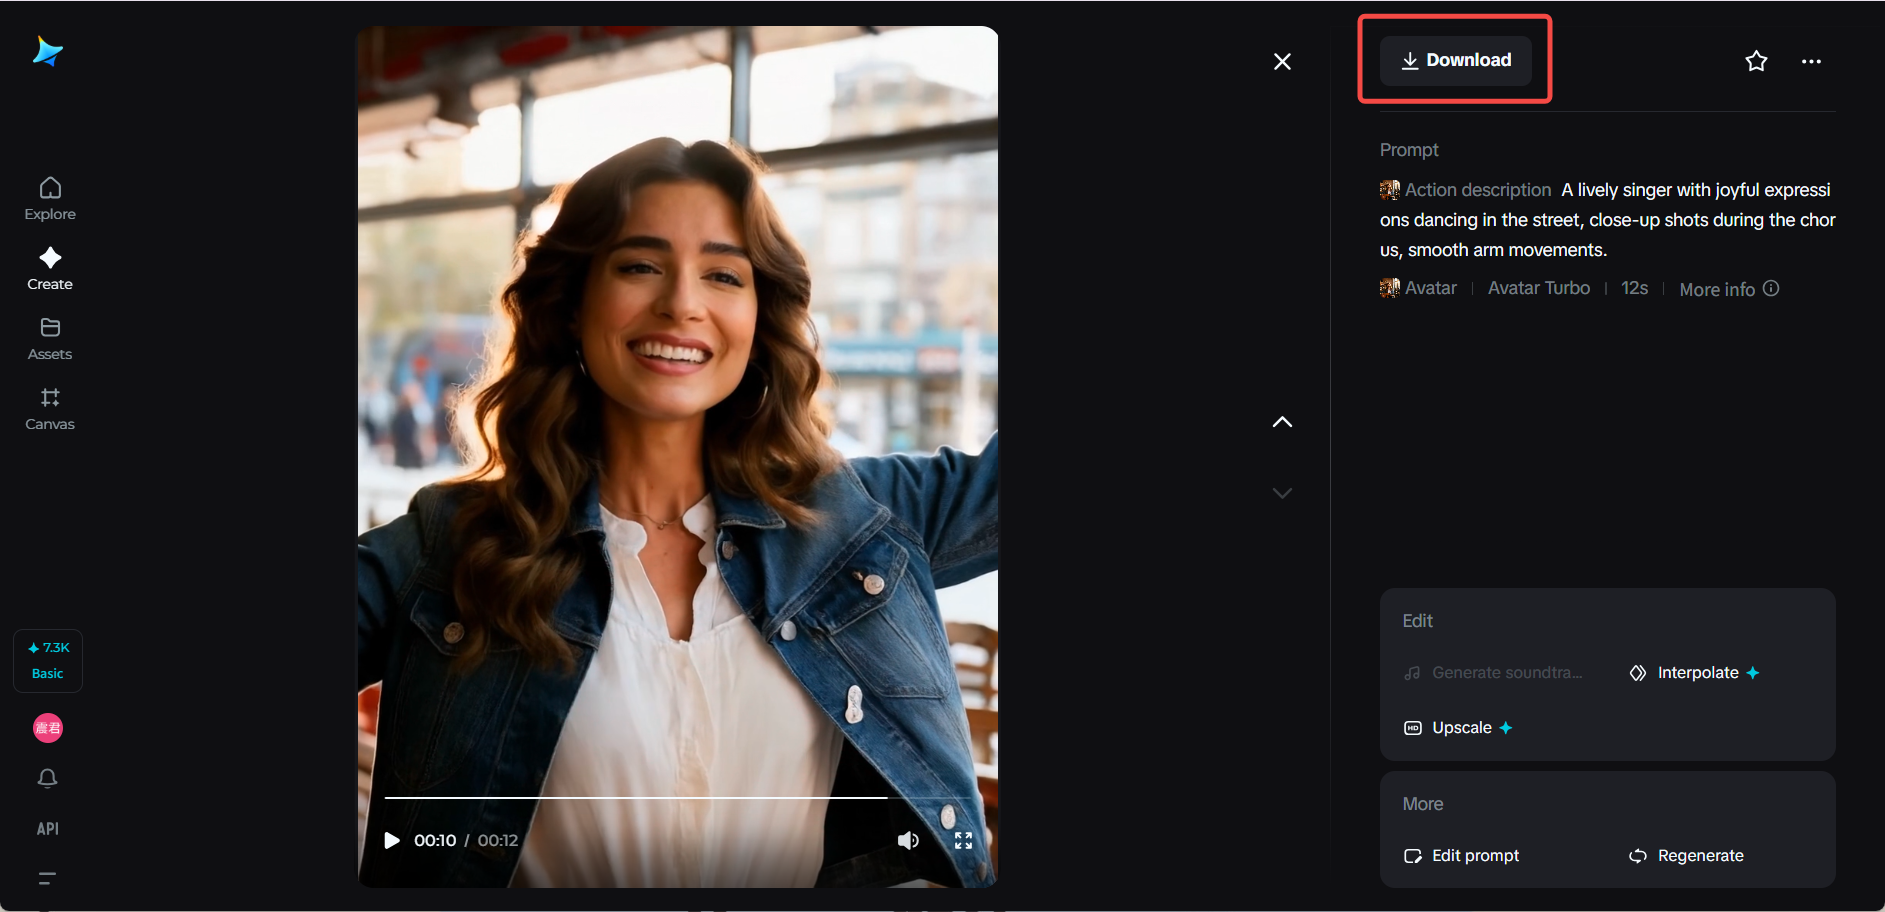
Task: Open the Canvas workspace
Action: coord(49,408)
